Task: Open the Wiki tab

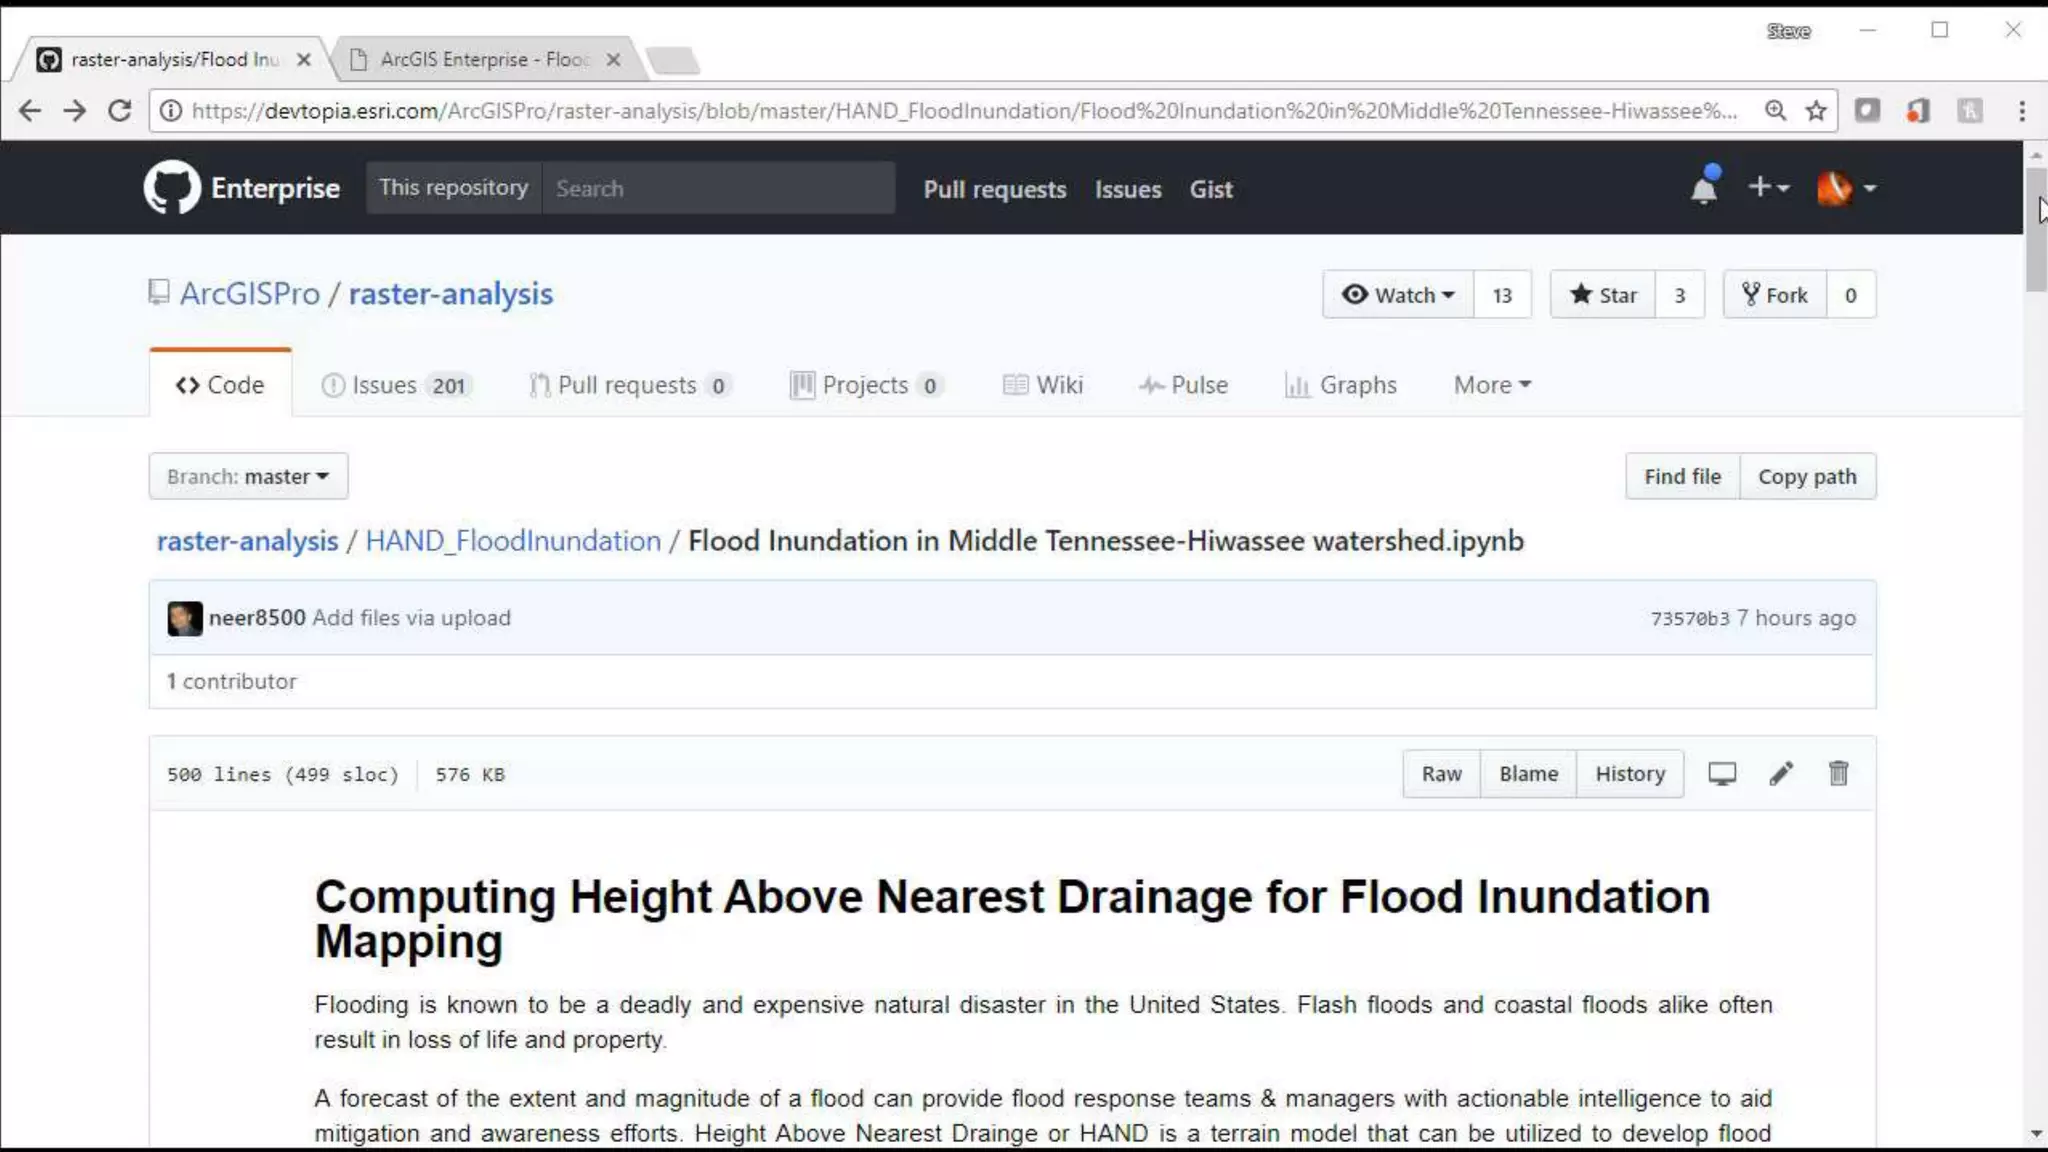Action: (1043, 385)
